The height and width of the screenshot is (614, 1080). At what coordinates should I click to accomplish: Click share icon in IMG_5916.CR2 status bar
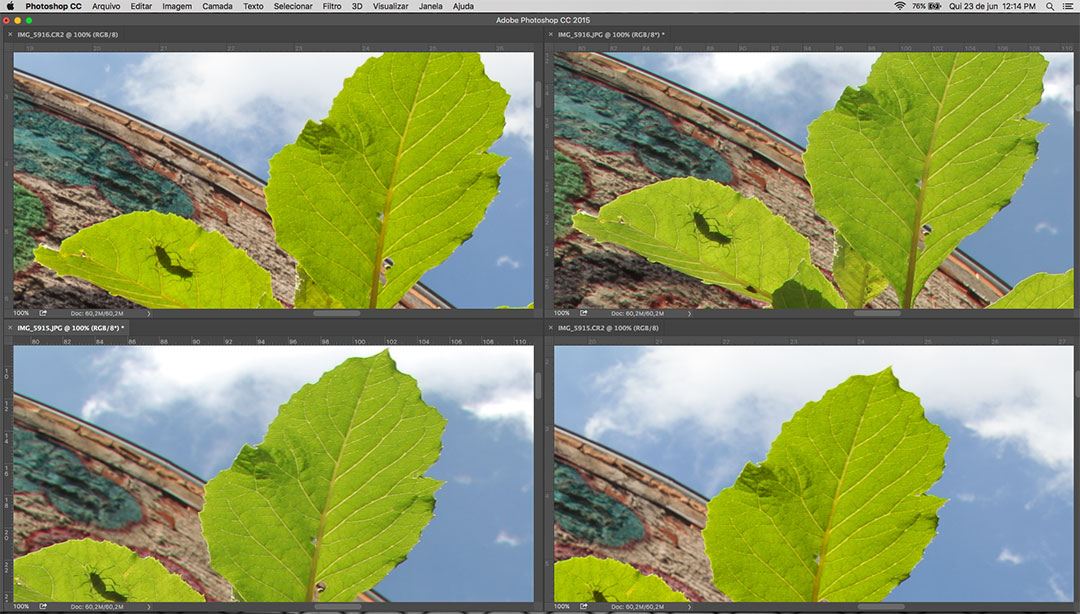coord(43,313)
